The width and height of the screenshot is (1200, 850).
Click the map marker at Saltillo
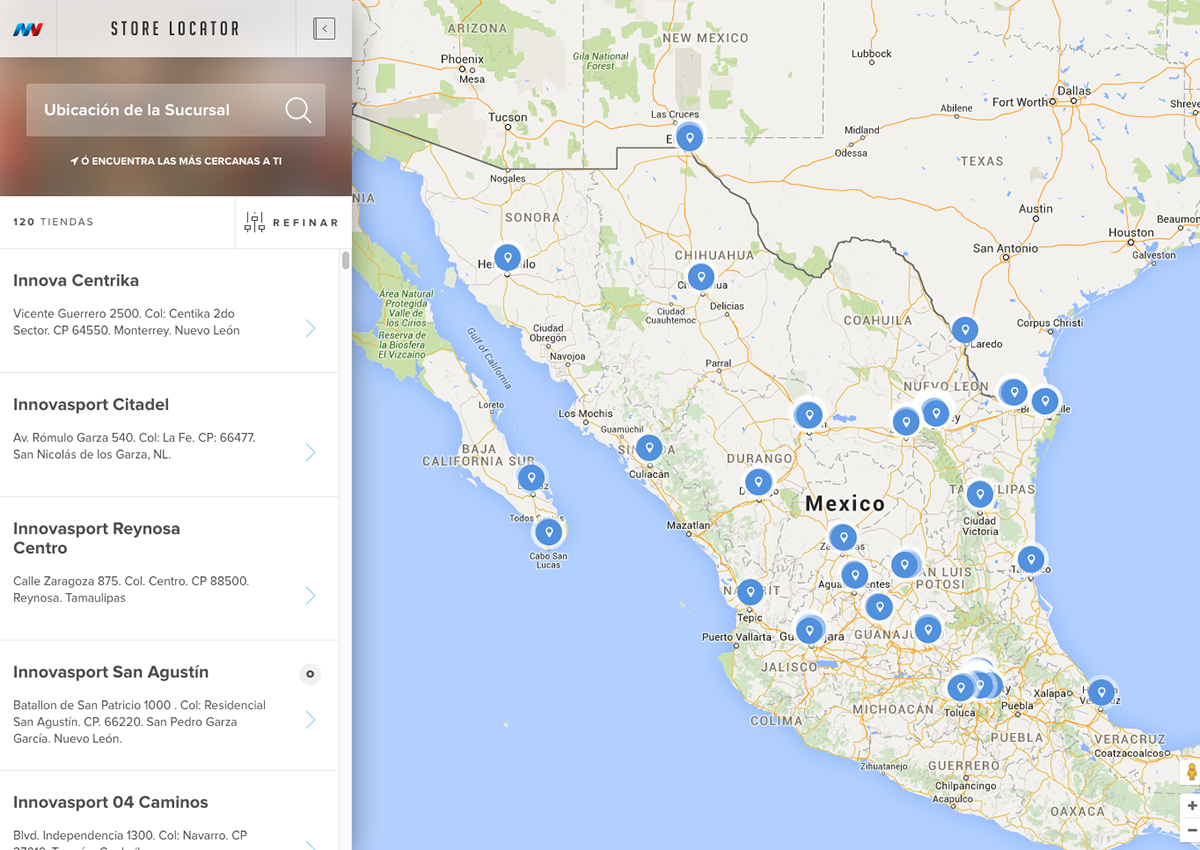point(906,421)
